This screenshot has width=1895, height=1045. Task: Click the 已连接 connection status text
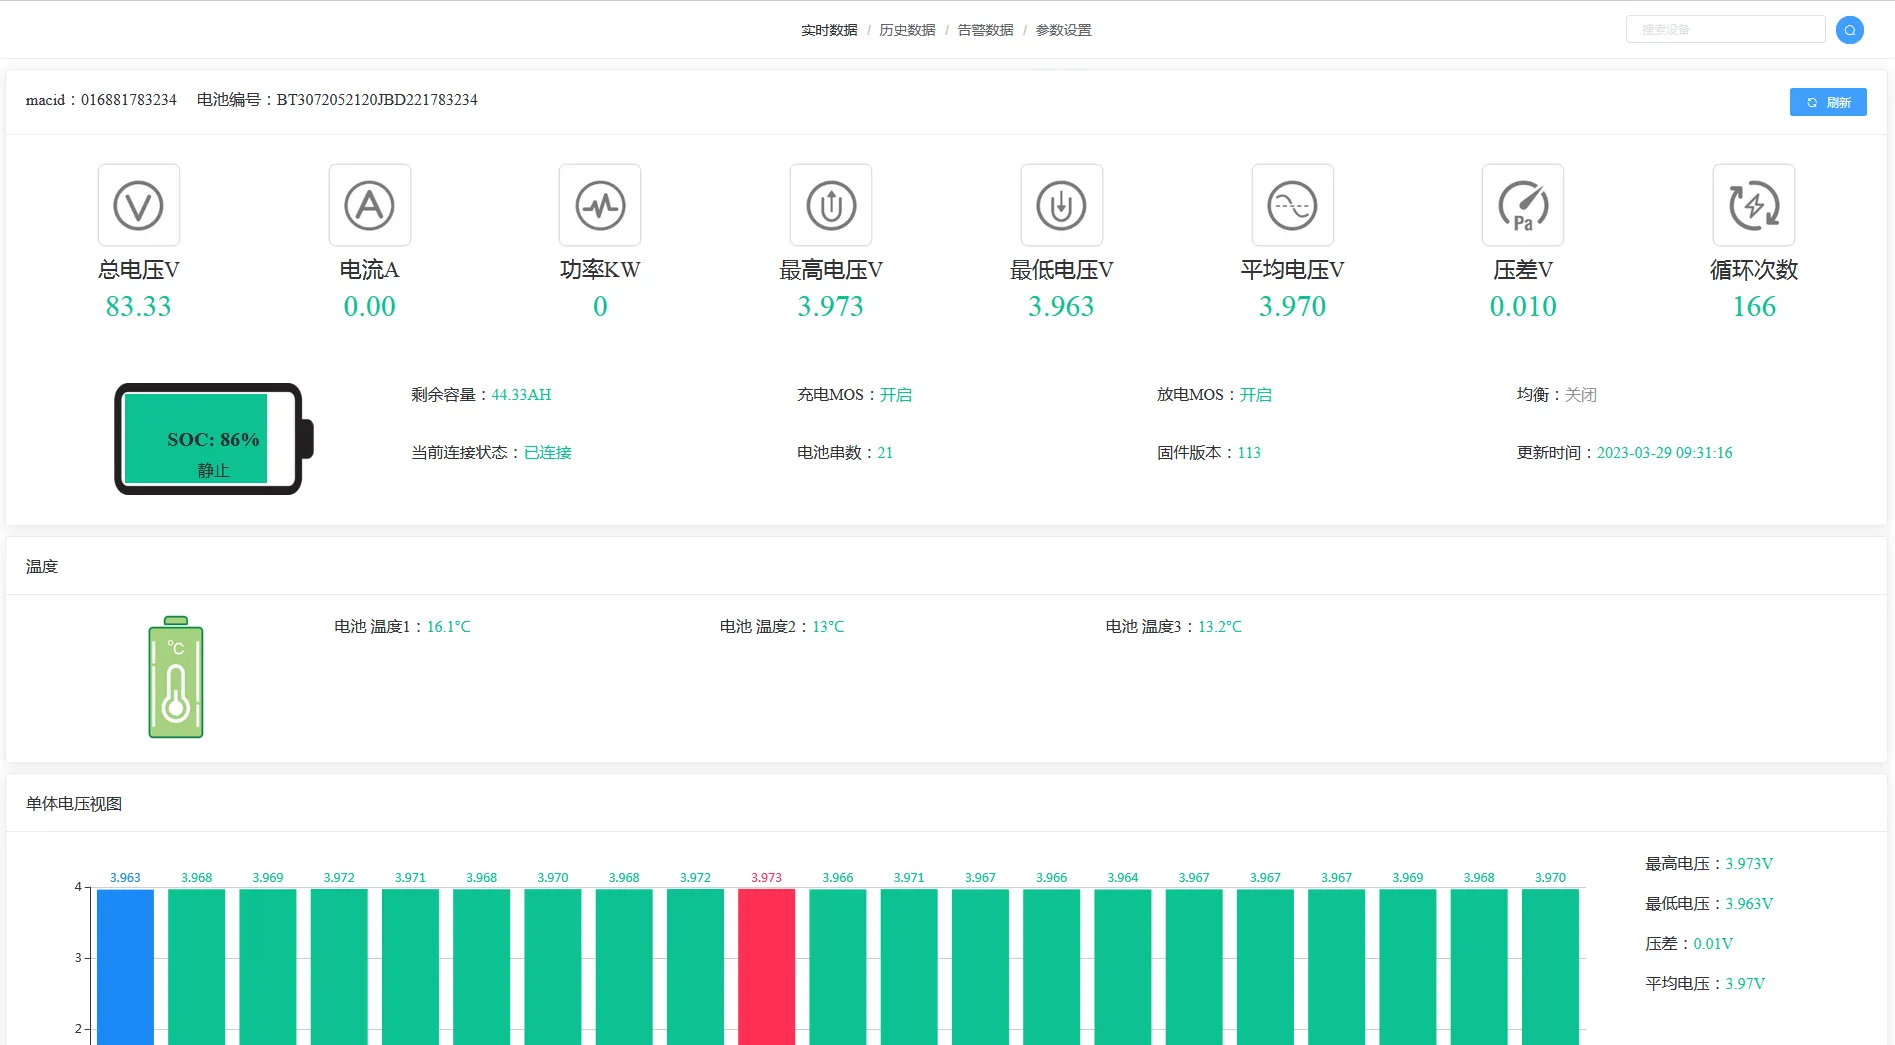548,453
